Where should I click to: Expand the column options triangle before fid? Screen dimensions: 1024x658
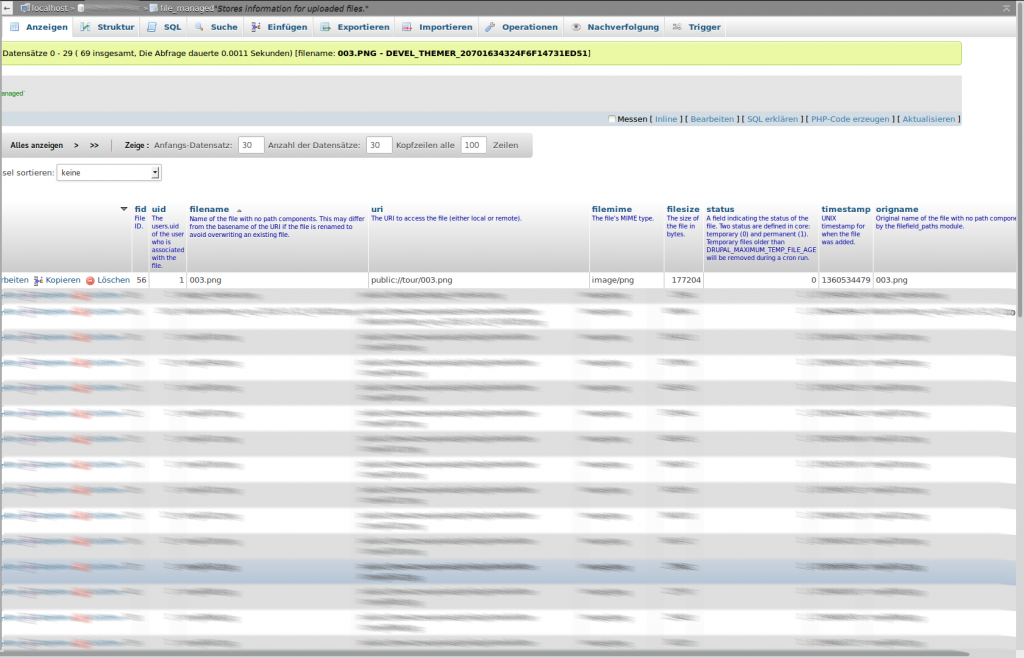[124, 209]
